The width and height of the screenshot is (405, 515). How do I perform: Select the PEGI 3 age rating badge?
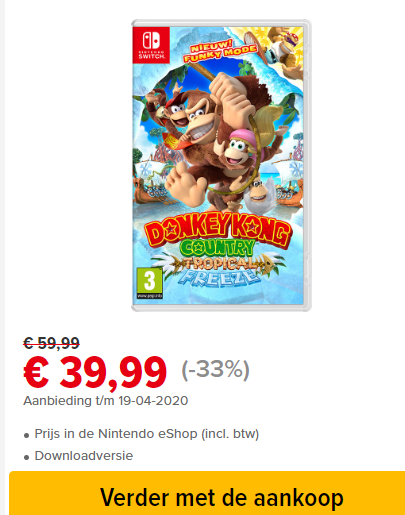150,283
